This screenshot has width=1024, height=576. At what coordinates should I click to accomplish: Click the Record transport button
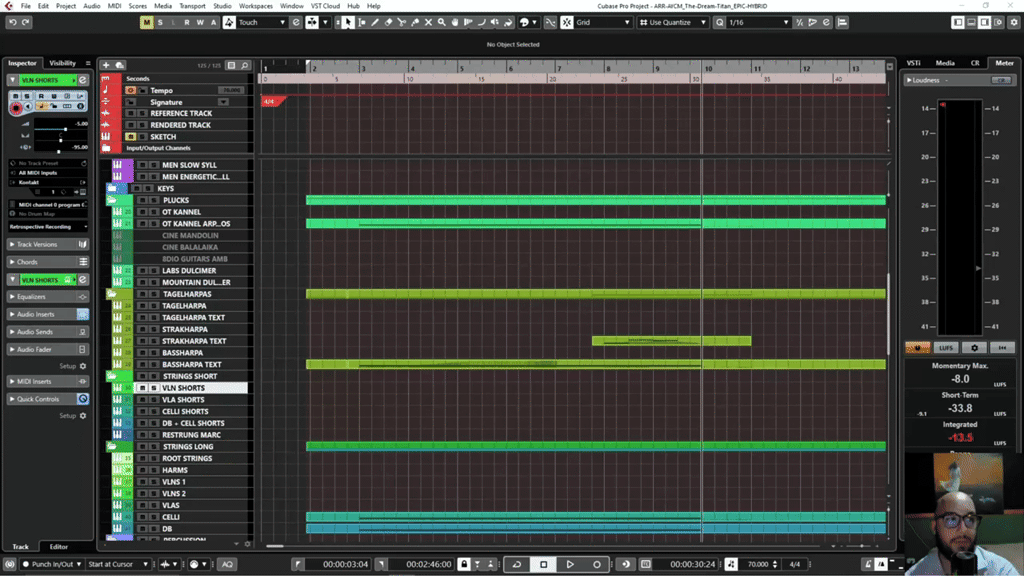point(597,564)
